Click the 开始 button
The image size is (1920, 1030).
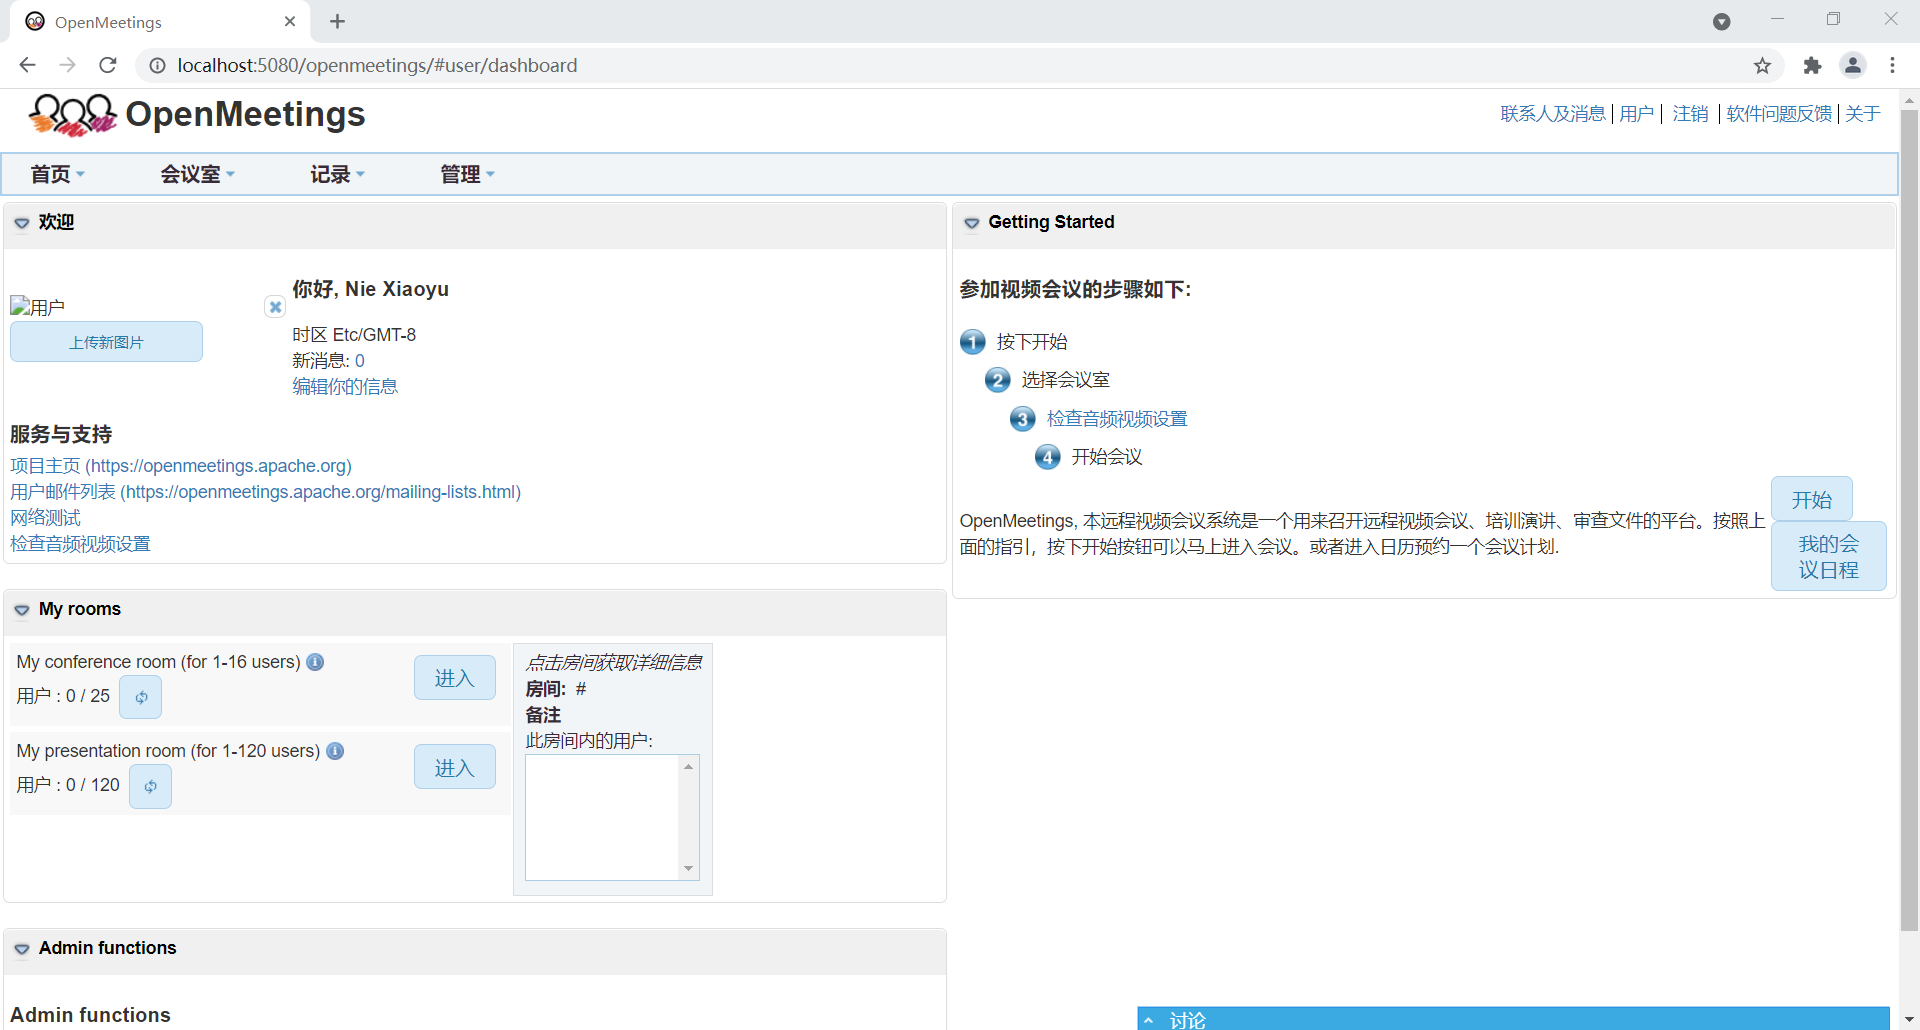(x=1811, y=500)
